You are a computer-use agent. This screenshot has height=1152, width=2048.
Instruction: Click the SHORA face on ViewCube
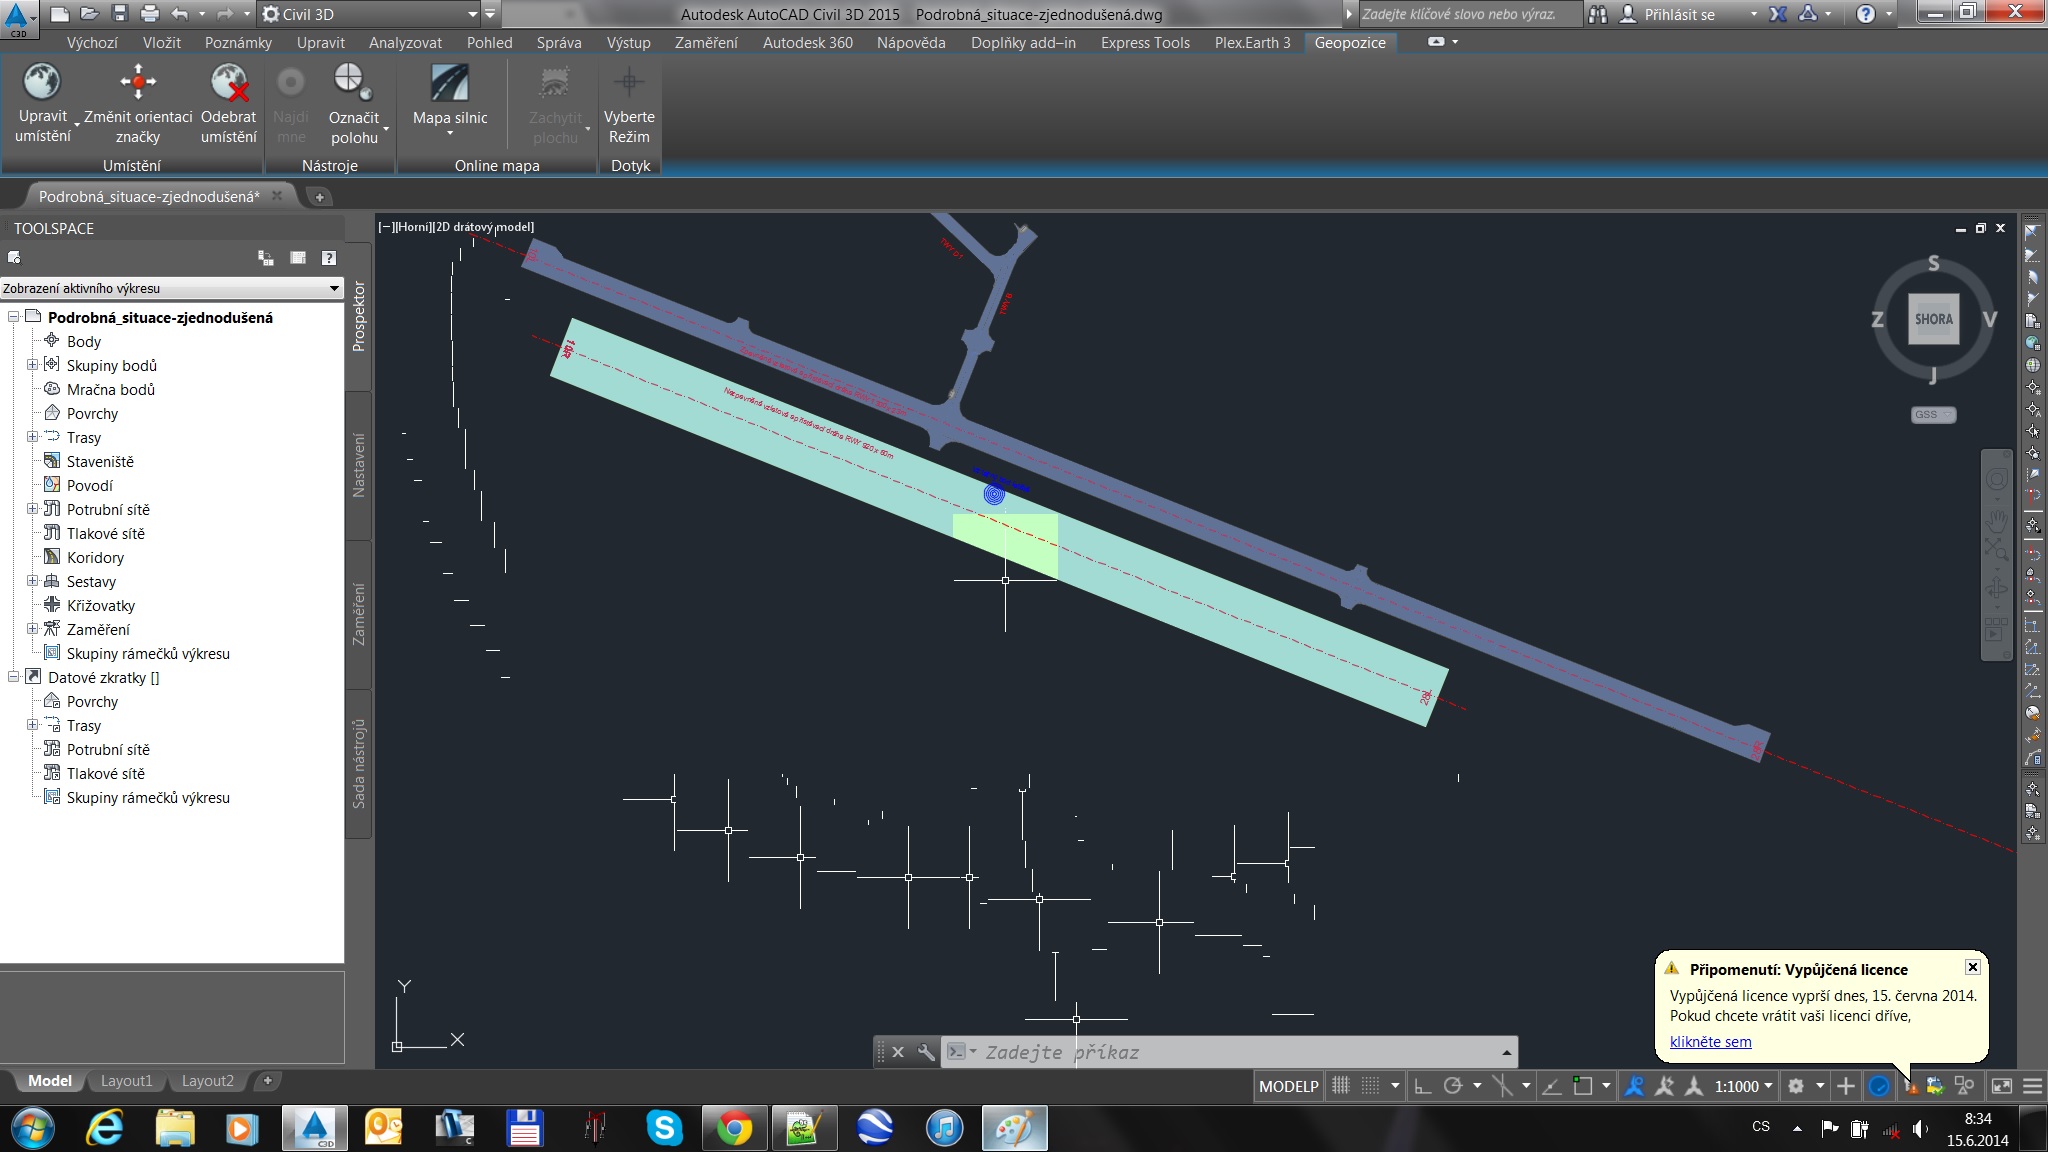pyautogui.click(x=1933, y=319)
